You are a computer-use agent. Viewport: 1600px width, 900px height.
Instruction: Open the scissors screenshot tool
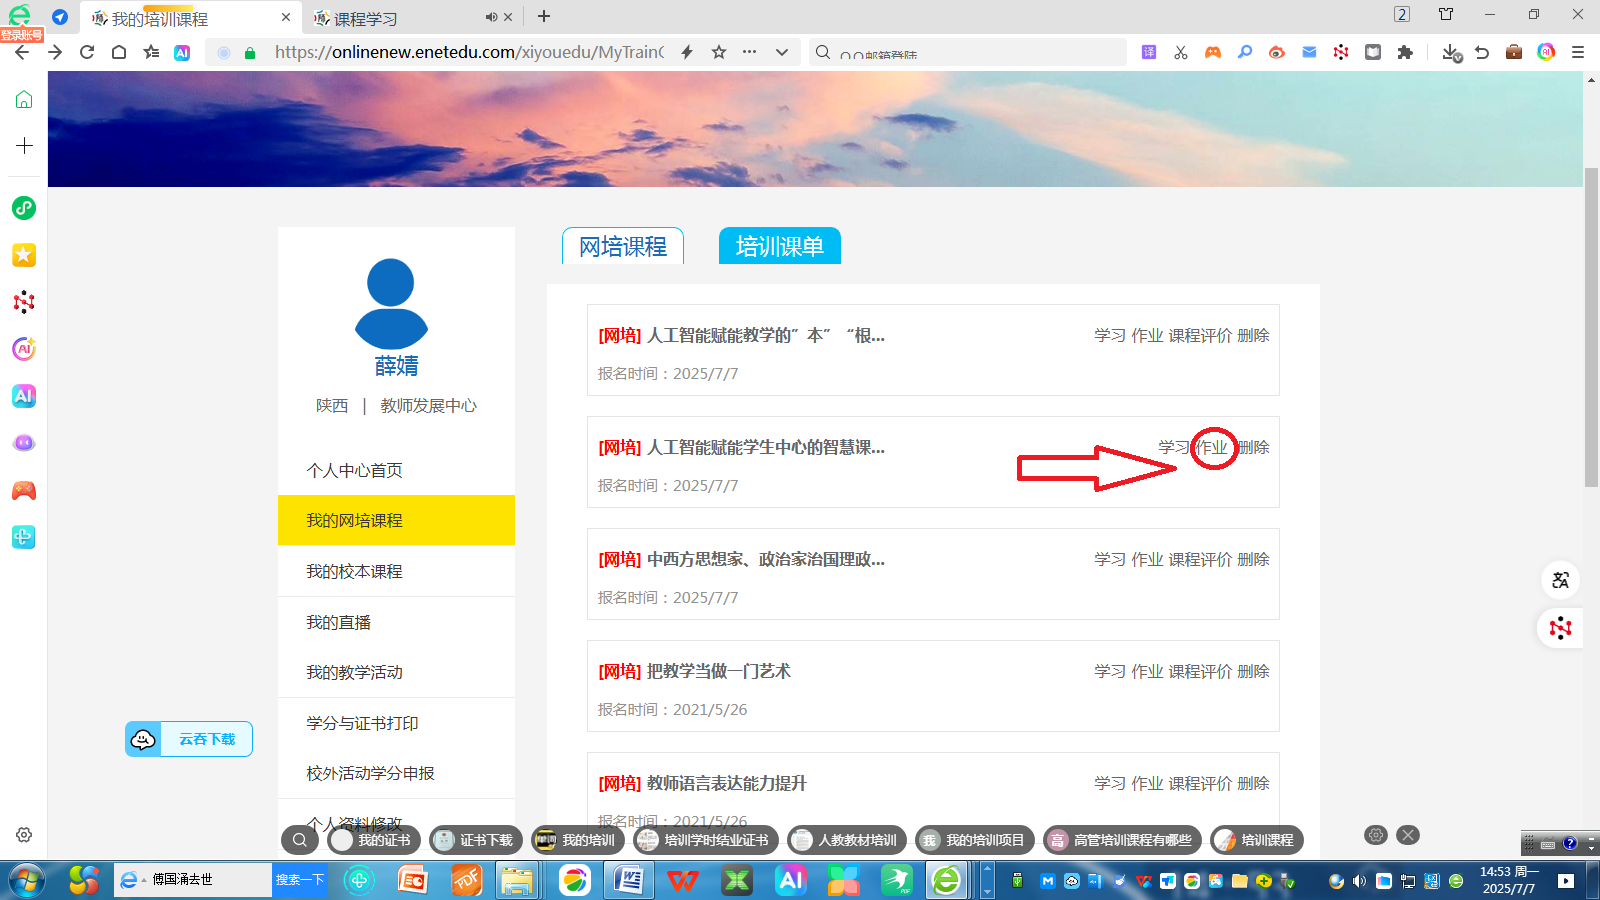tap(1181, 52)
